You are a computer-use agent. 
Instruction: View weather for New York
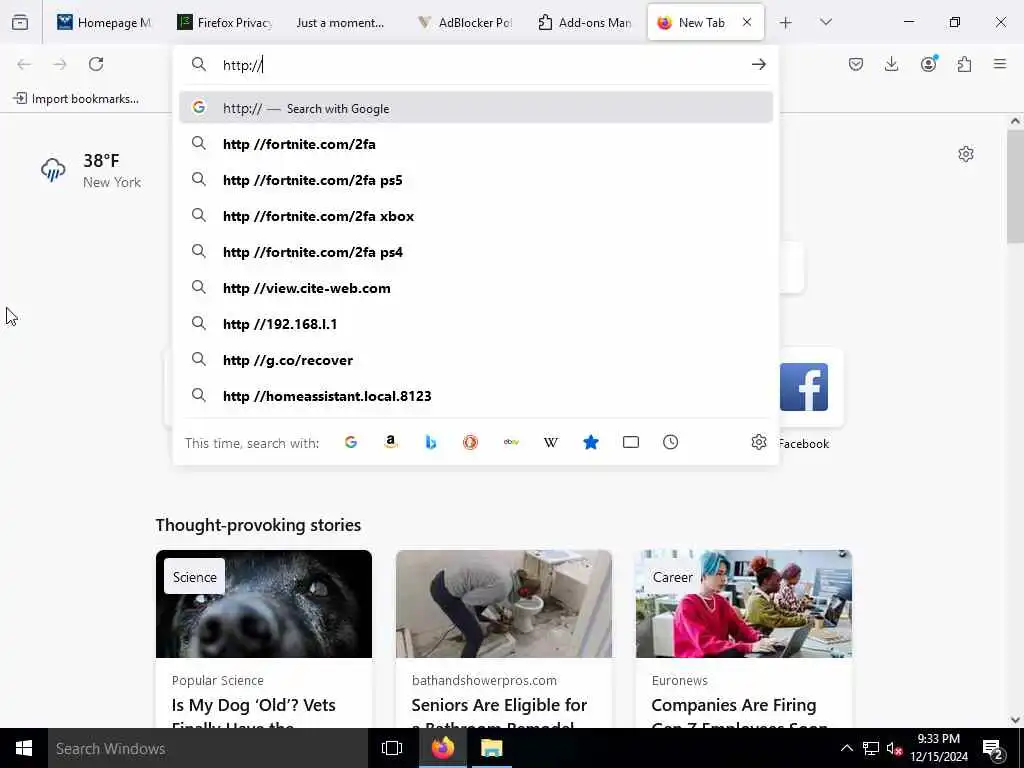91,170
